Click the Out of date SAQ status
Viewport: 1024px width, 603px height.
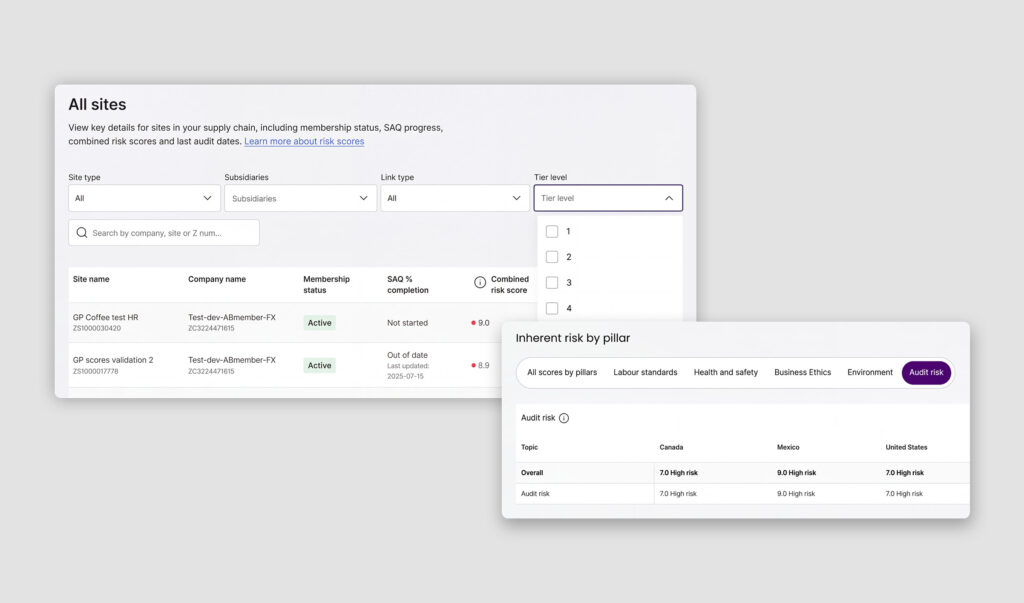tap(408, 355)
